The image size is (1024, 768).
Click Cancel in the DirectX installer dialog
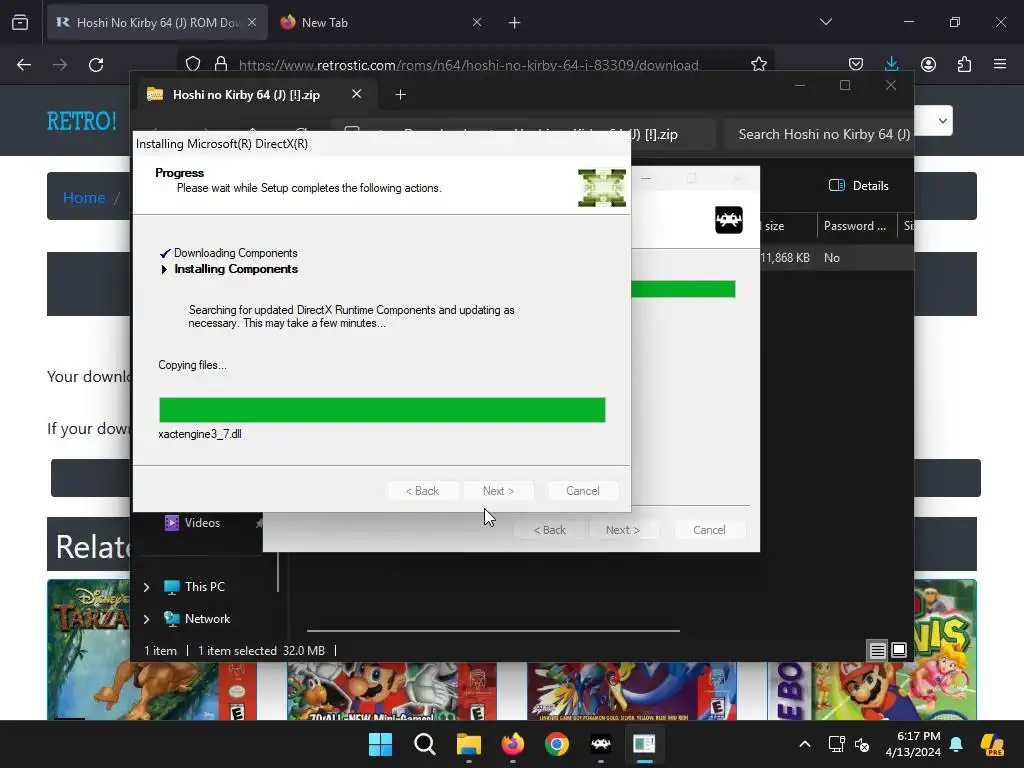[582, 490]
